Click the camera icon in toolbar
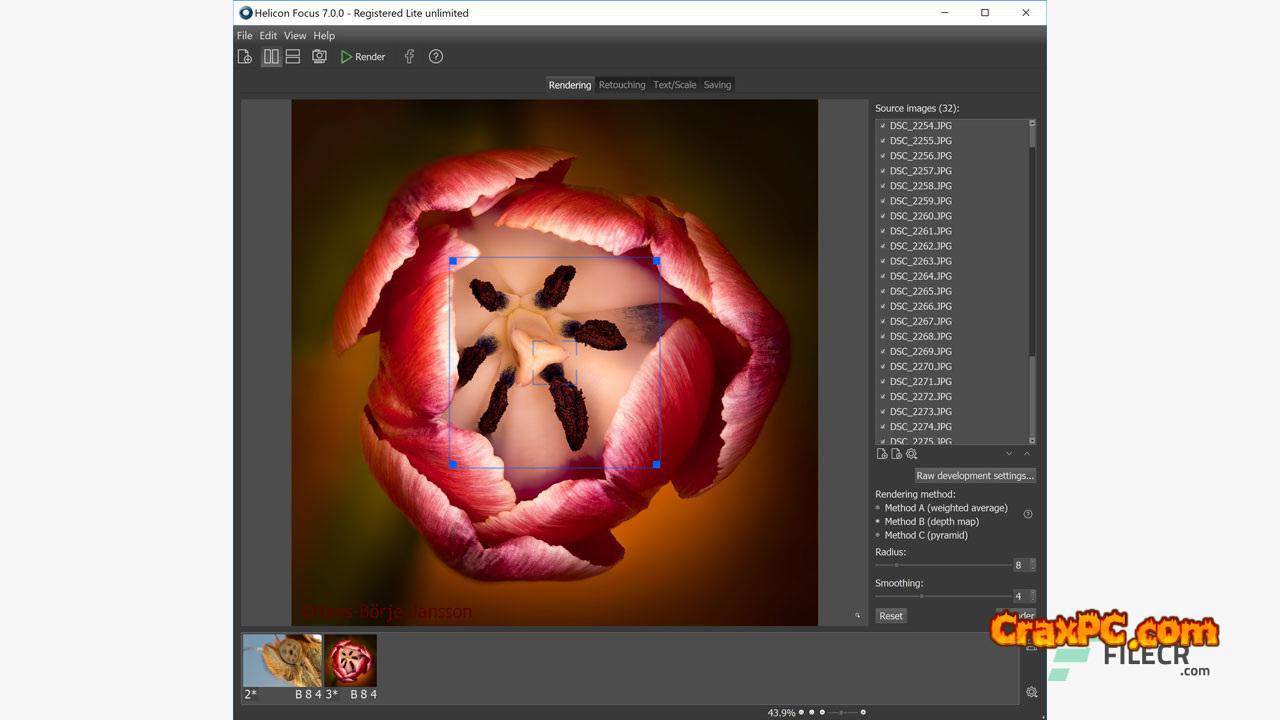 point(319,57)
